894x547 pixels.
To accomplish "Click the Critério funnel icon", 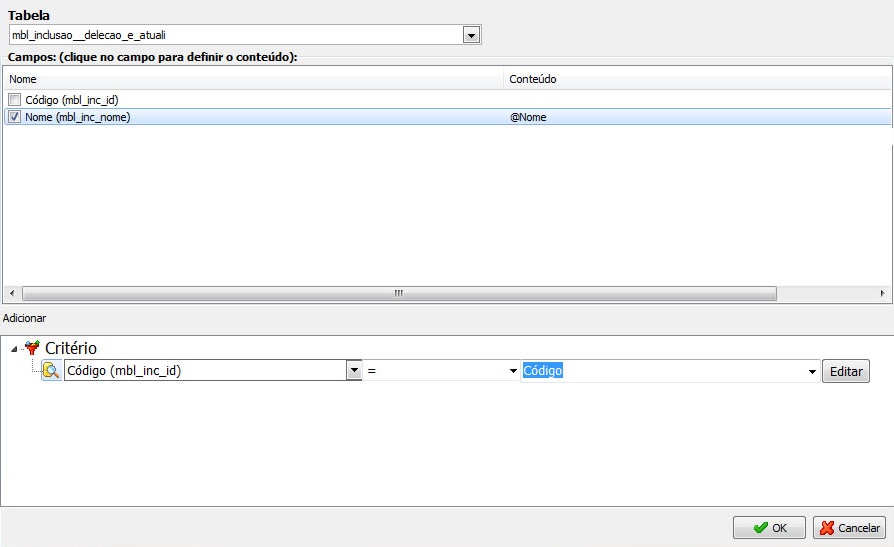I will [x=31, y=348].
